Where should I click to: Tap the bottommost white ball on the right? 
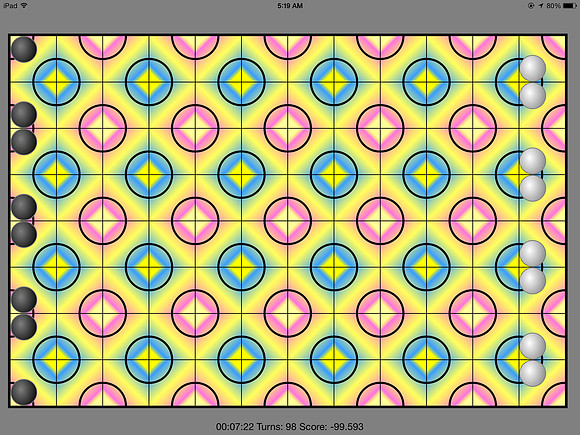(x=533, y=374)
